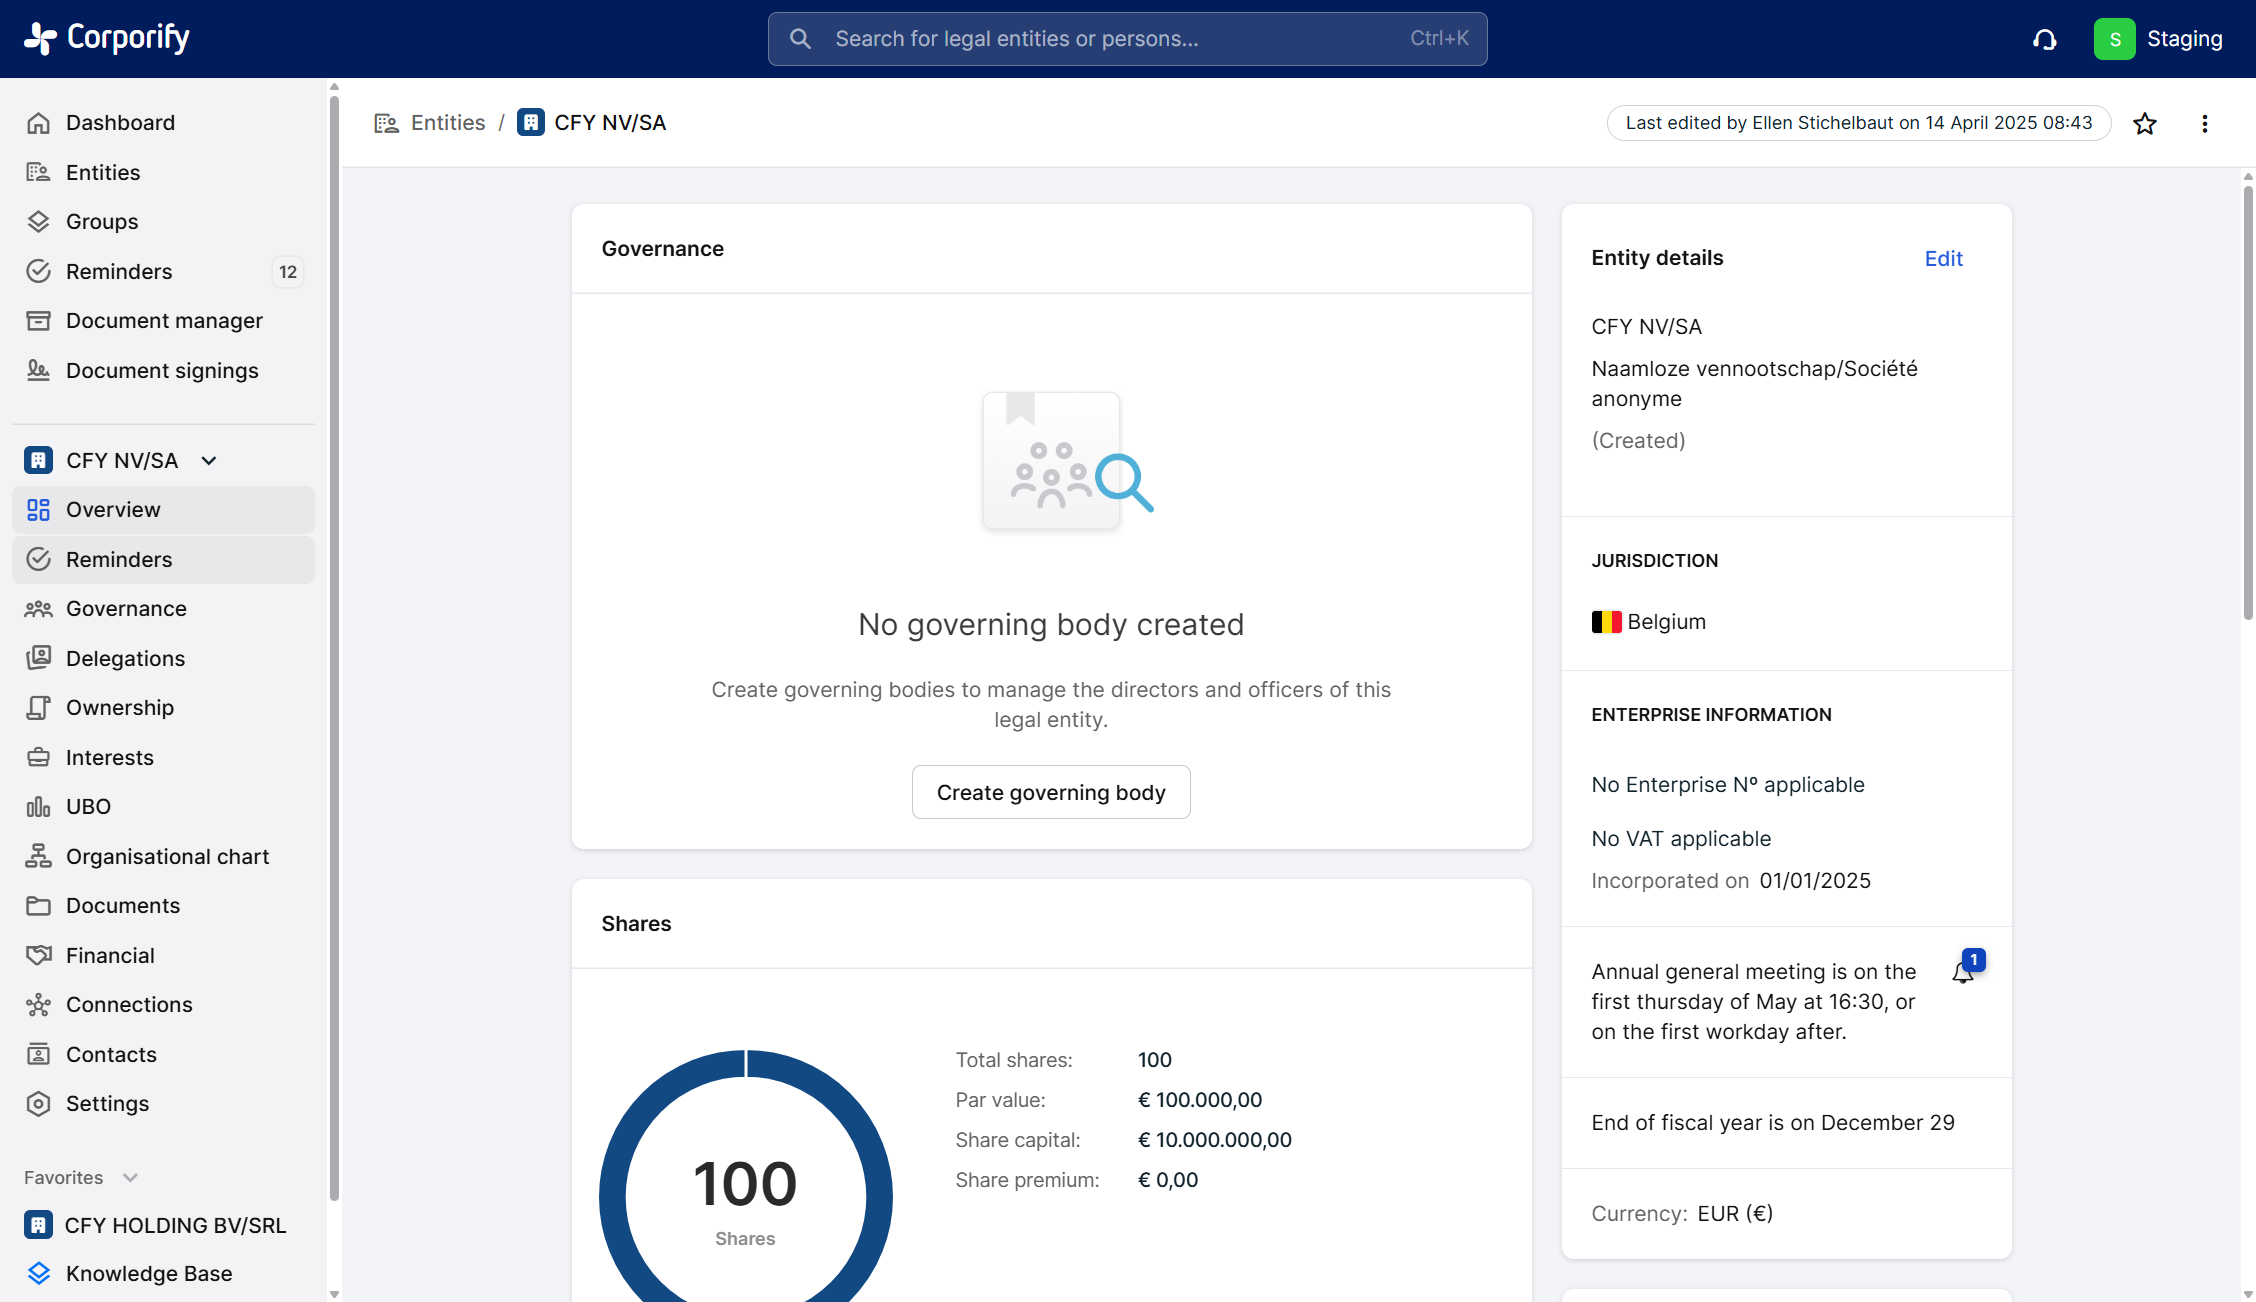This screenshot has width=2256, height=1302.
Task: Collapse the Favorites section
Action: click(130, 1177)
